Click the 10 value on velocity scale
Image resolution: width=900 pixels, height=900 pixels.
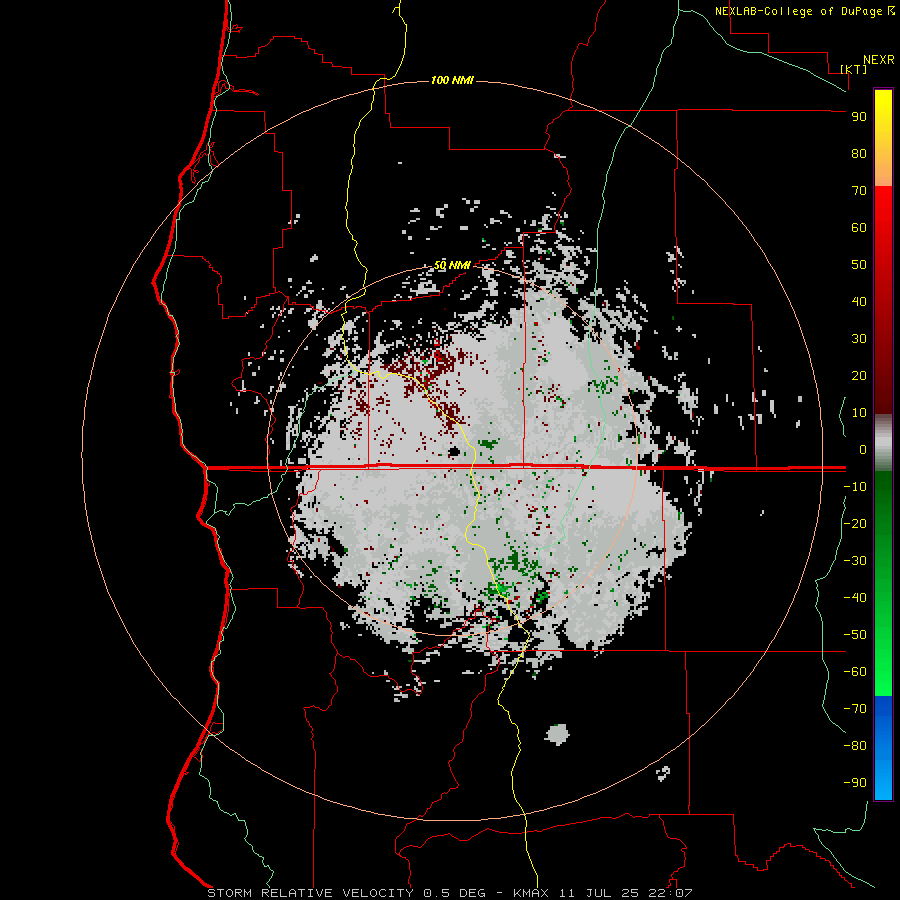pyautogui.click(x=859, y=413)
